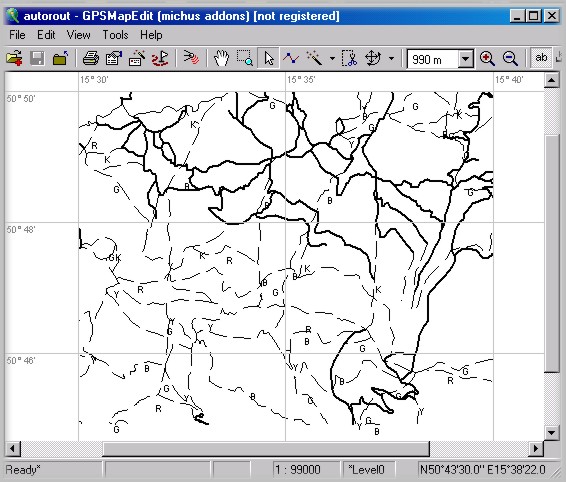Click the Save map floppy icon
566x482 pixels.
tap(37, 58)
